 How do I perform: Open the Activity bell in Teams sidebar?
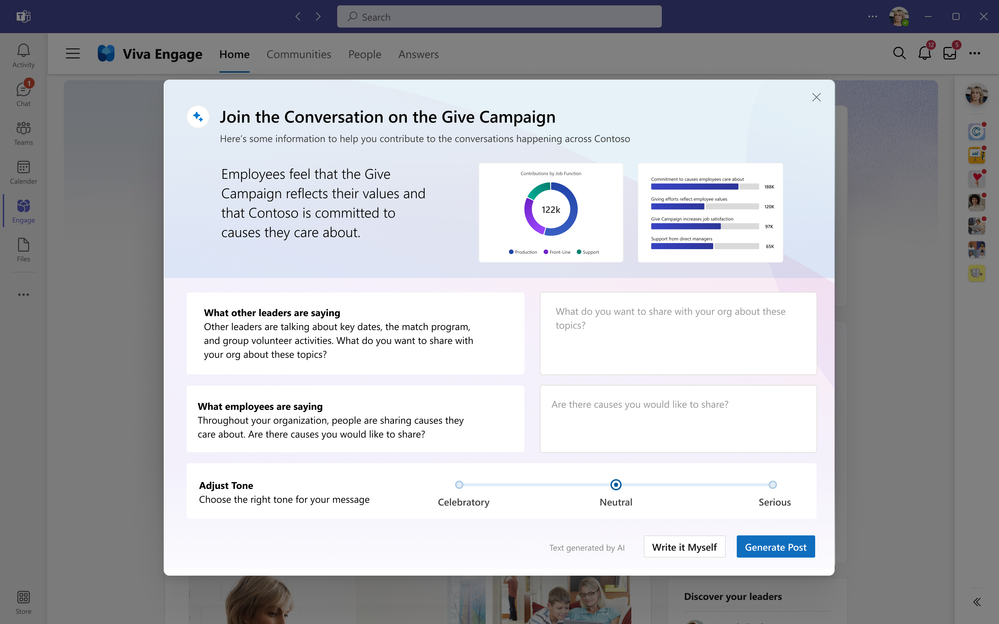click(23, 55)
